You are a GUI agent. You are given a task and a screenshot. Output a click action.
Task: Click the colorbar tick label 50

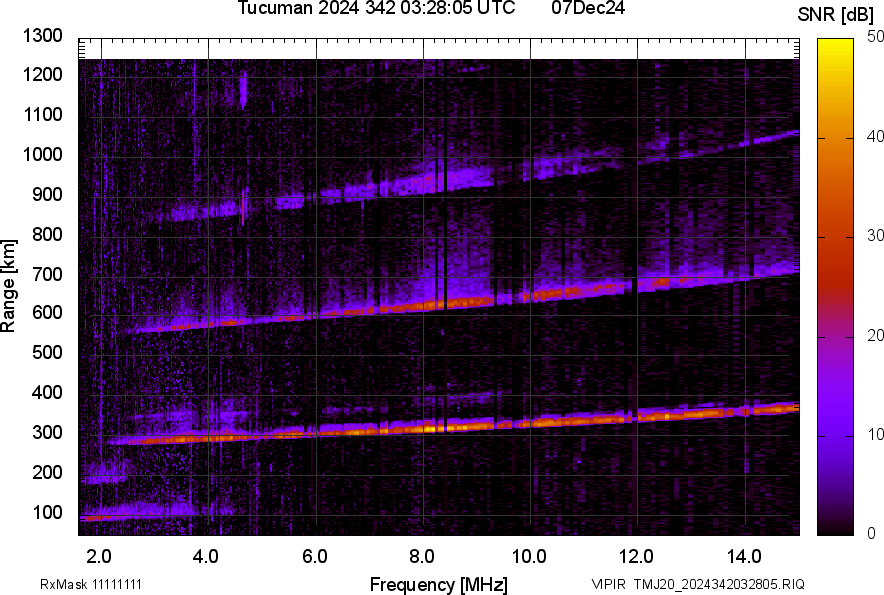[x=875, y=37]
